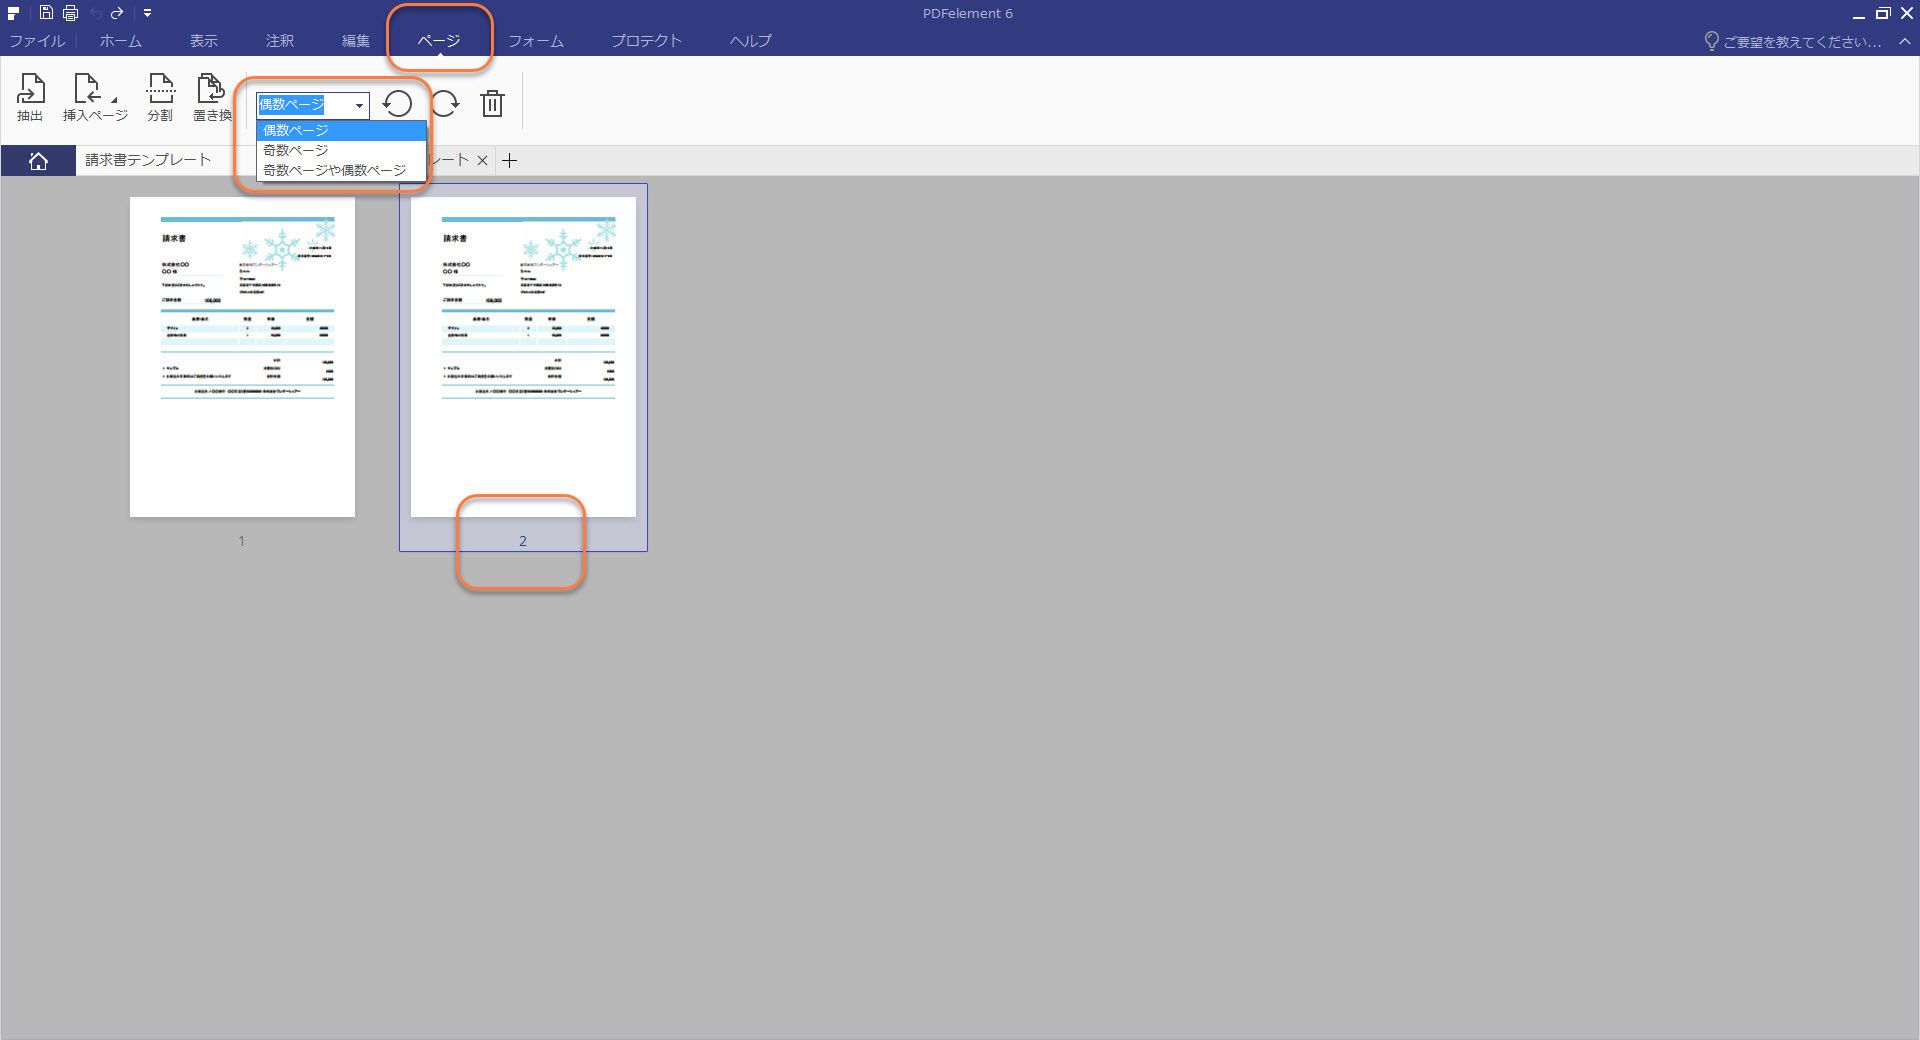This screenshot has width=1920, height=1040.
Task: Click the page number 1 label
Action: (x=241, y=541)
